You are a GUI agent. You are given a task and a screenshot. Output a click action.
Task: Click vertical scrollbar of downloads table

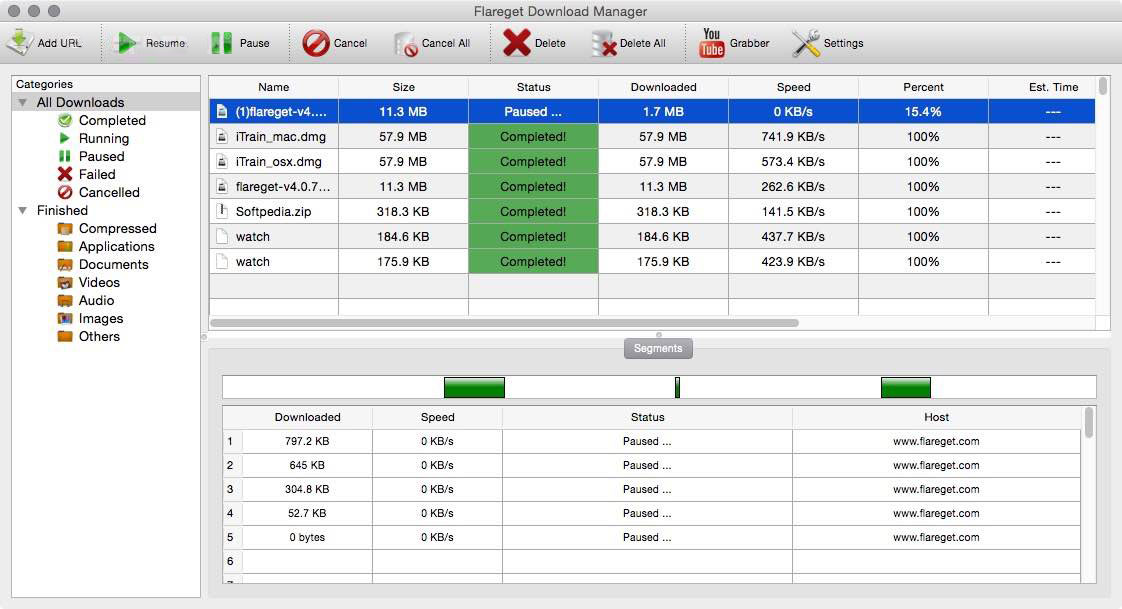pos(1103,87)
